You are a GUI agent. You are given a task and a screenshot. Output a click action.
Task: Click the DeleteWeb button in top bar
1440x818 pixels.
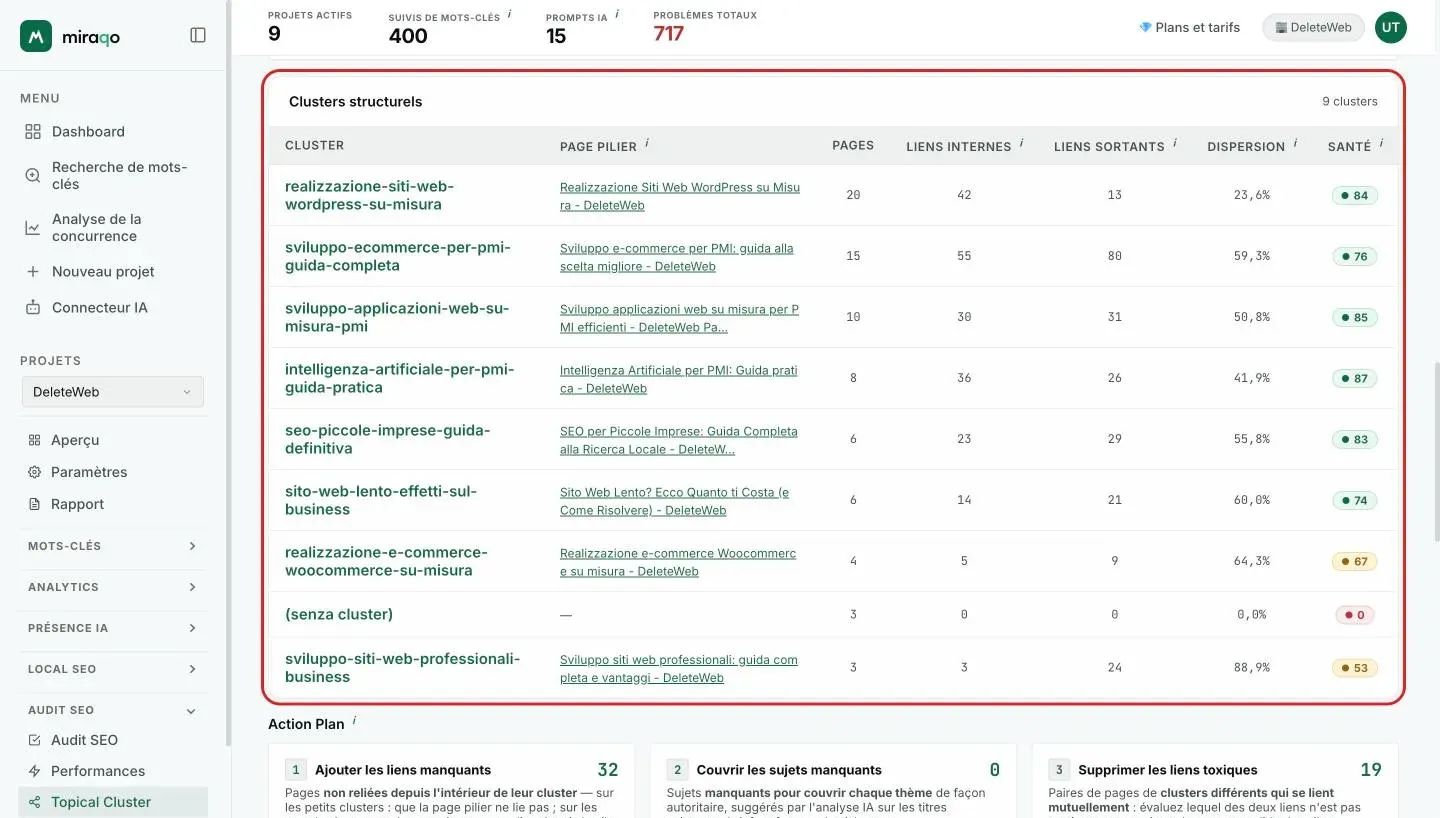(x=1313, y=27)
